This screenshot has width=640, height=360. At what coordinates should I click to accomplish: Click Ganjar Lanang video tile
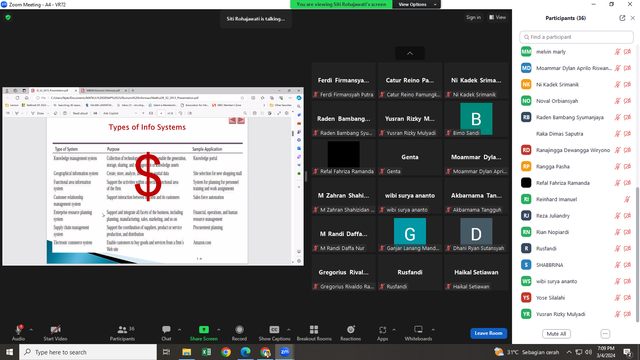tap(410, 234)
